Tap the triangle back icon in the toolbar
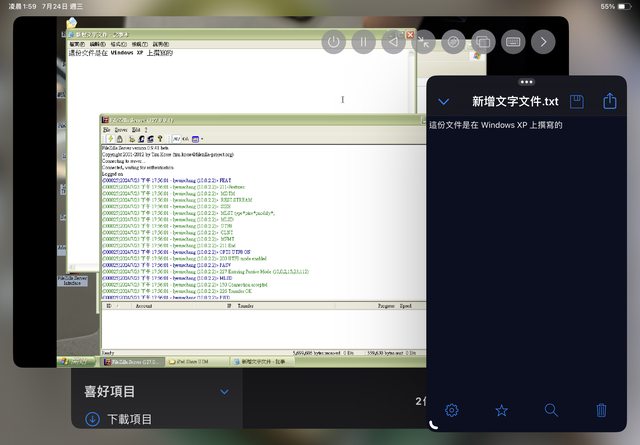640x445 pixels. point(393,42)
